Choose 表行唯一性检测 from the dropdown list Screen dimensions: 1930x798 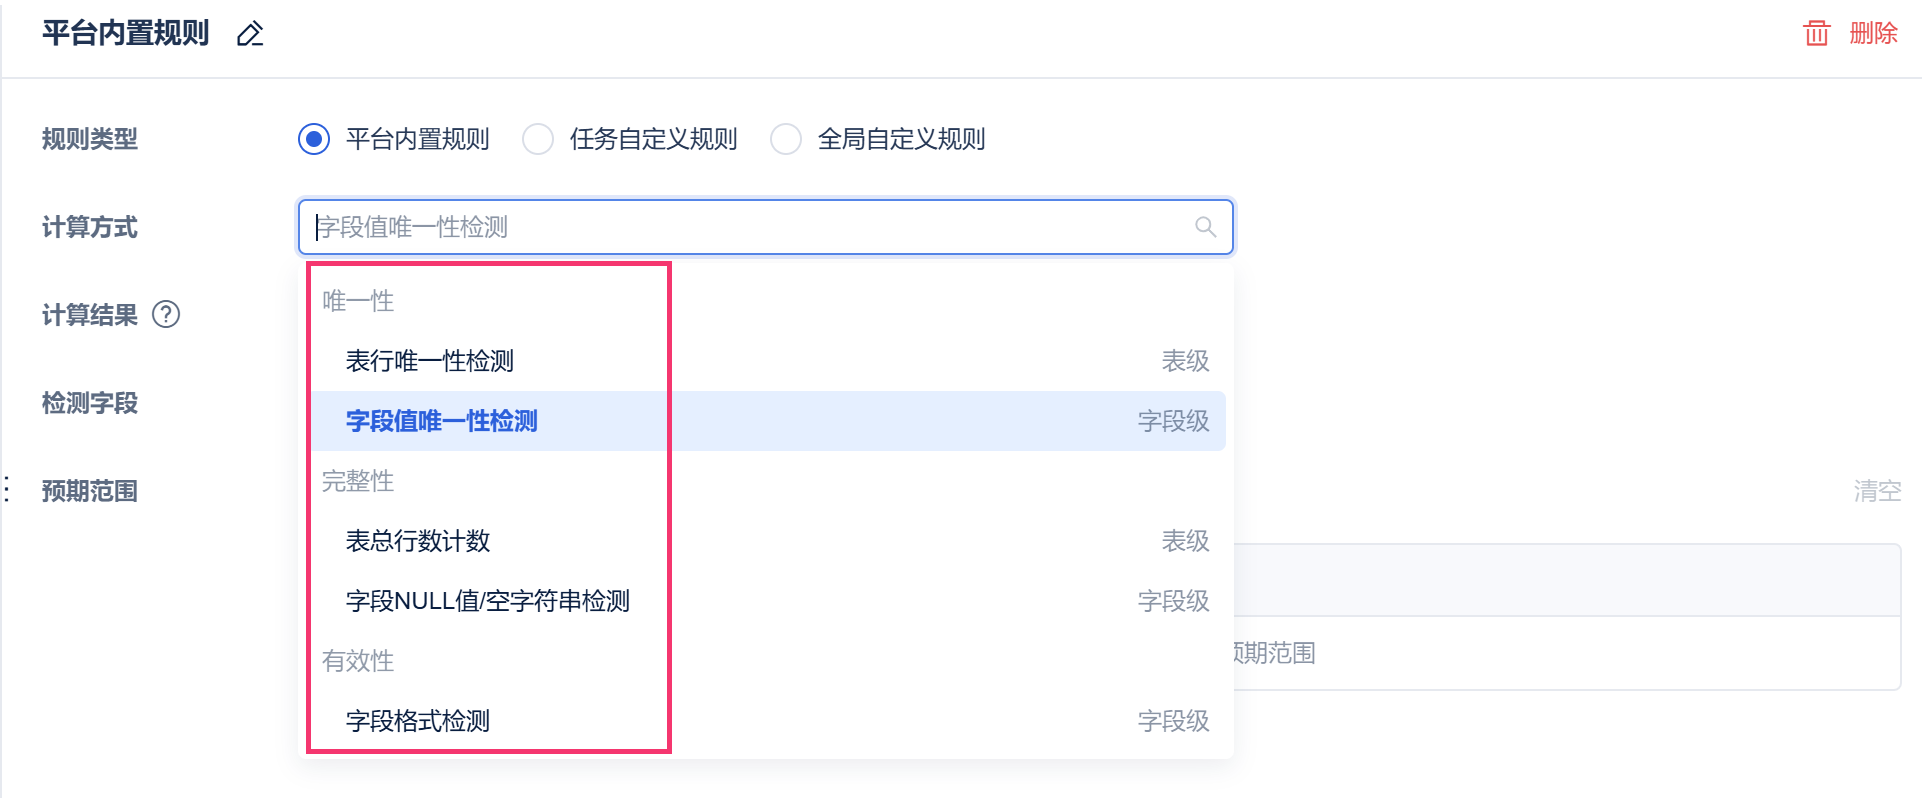[x=768, y=361]
